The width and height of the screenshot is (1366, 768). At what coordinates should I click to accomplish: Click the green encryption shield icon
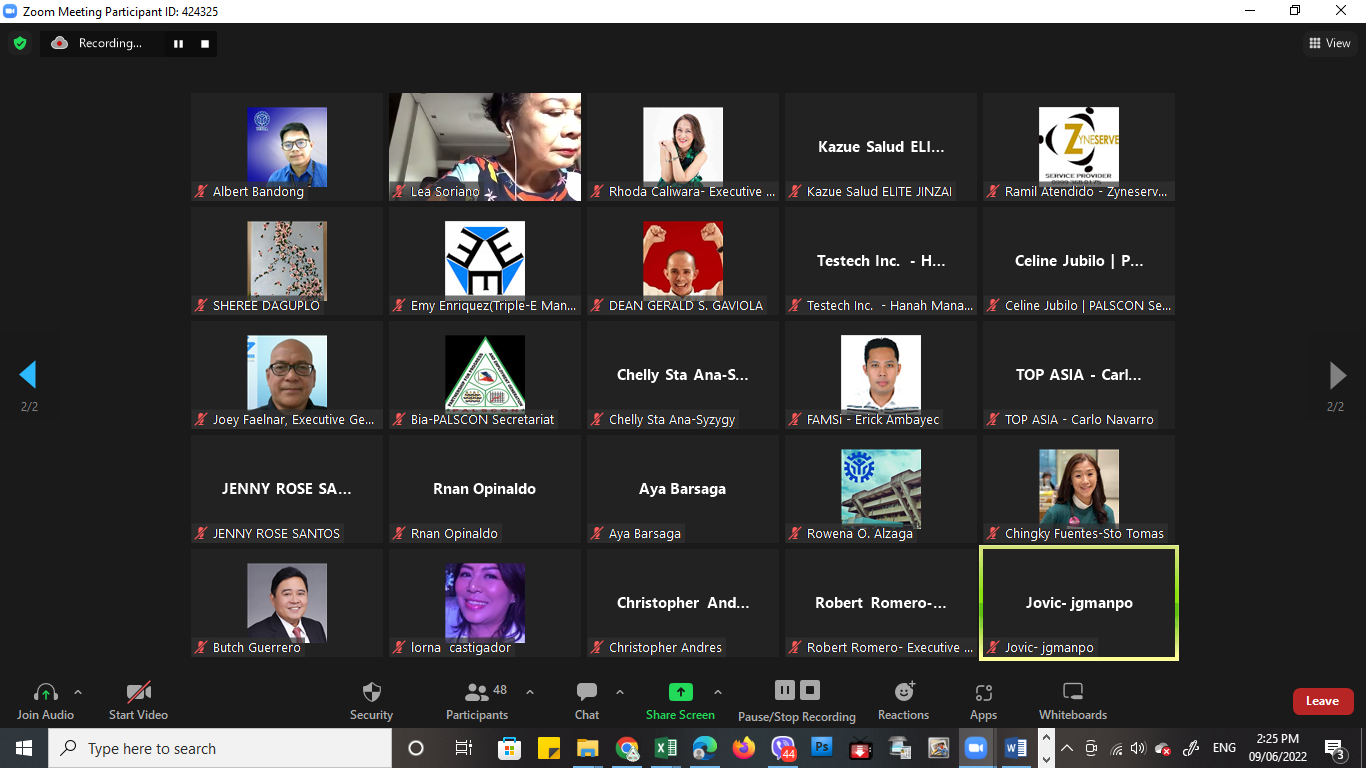19,43
